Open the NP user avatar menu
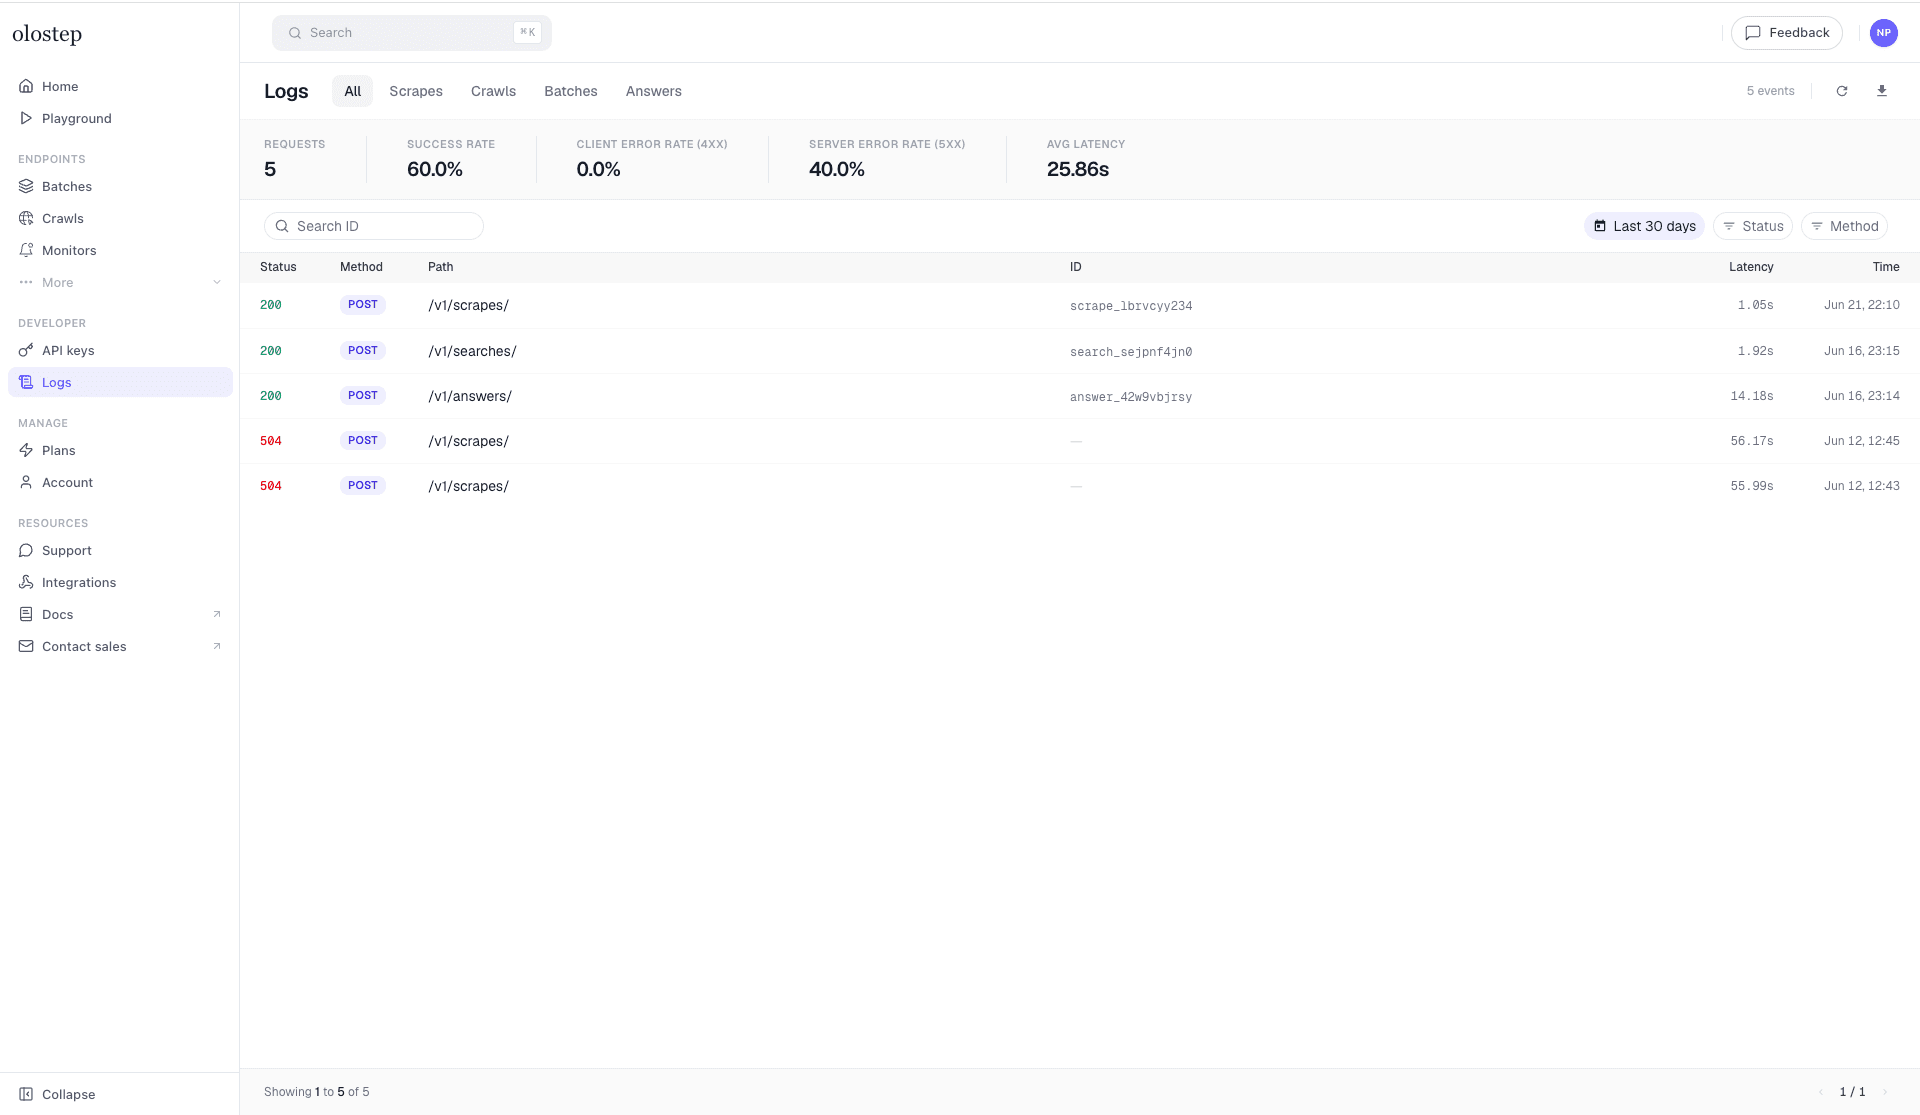The height and width of the screenshot is (1115, 1920). 1884,33
